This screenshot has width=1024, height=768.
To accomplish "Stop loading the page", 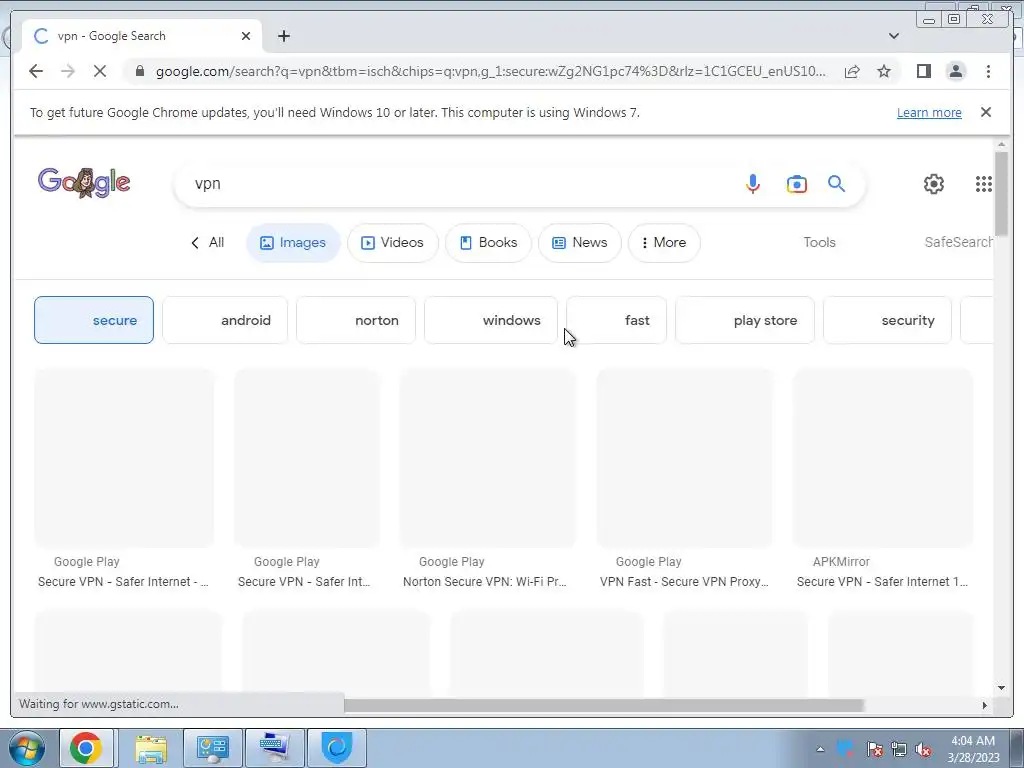I will [x=100, y=71].
